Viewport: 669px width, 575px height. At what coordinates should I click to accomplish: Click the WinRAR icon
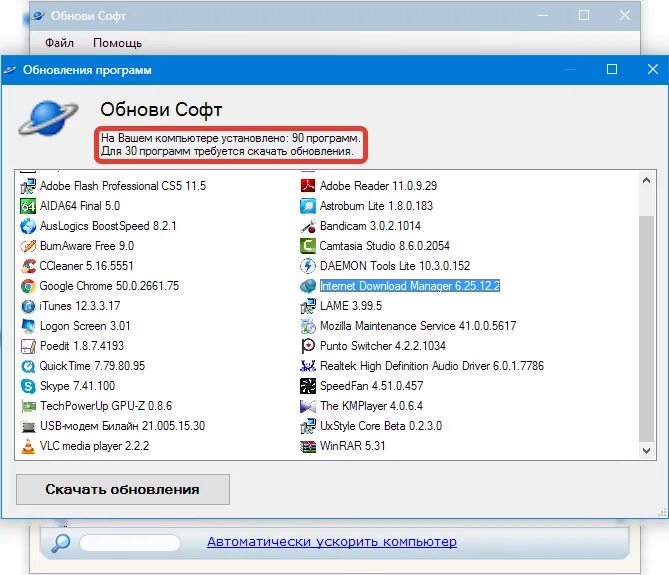point(308,446)
